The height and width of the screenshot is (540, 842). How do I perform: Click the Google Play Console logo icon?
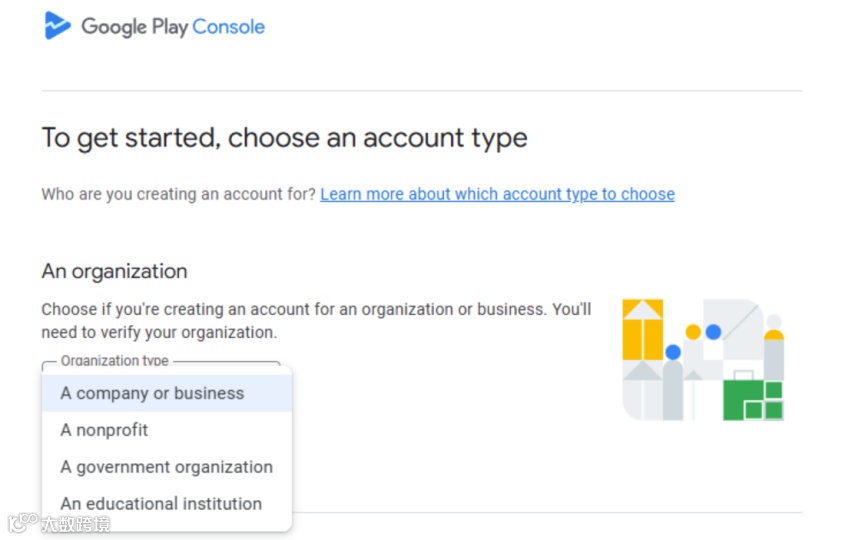pos(58,26)
